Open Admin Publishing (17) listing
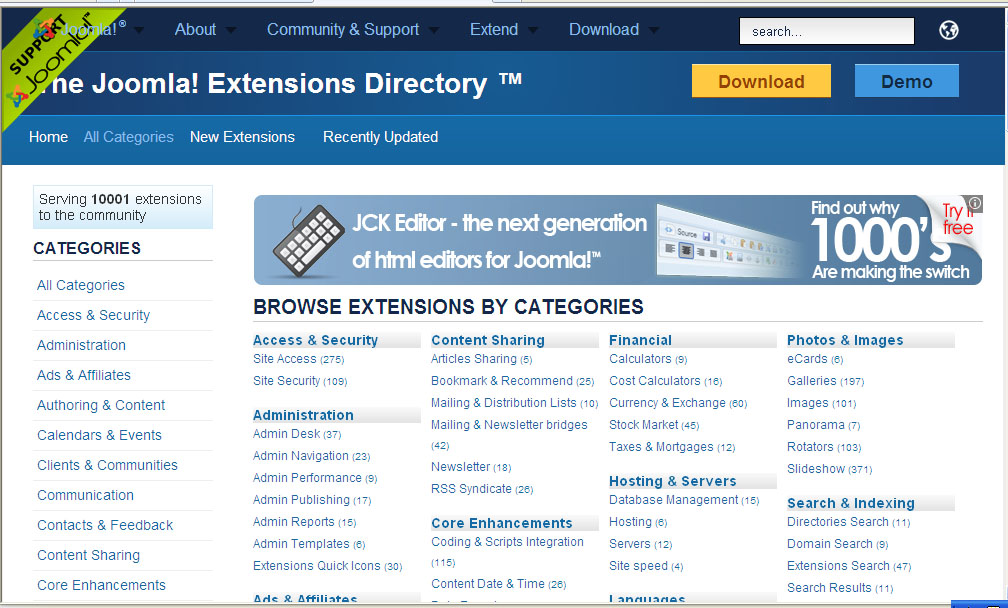The width and height of the screenshot is (1008, 608). click(x=312, y=500)
